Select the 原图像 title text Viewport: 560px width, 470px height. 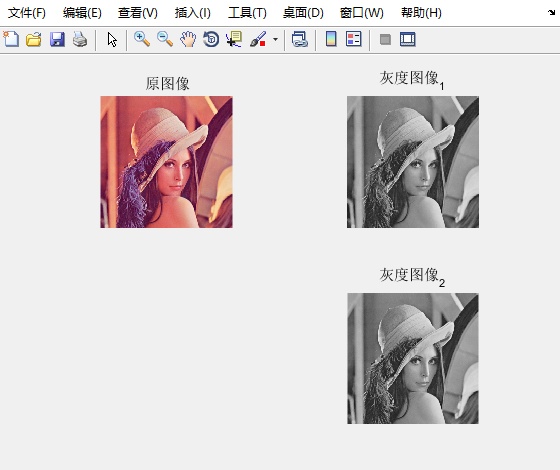pos(167,84)
